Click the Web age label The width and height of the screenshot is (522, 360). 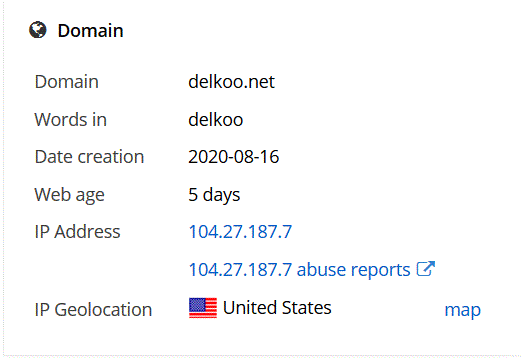tap(70, 195)
